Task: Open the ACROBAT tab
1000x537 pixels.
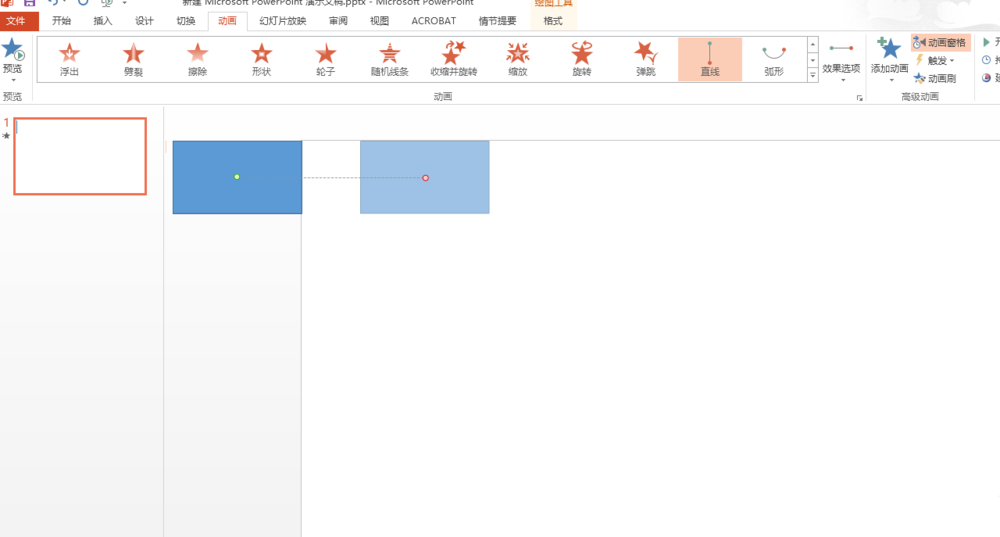Action: (434, 21)
